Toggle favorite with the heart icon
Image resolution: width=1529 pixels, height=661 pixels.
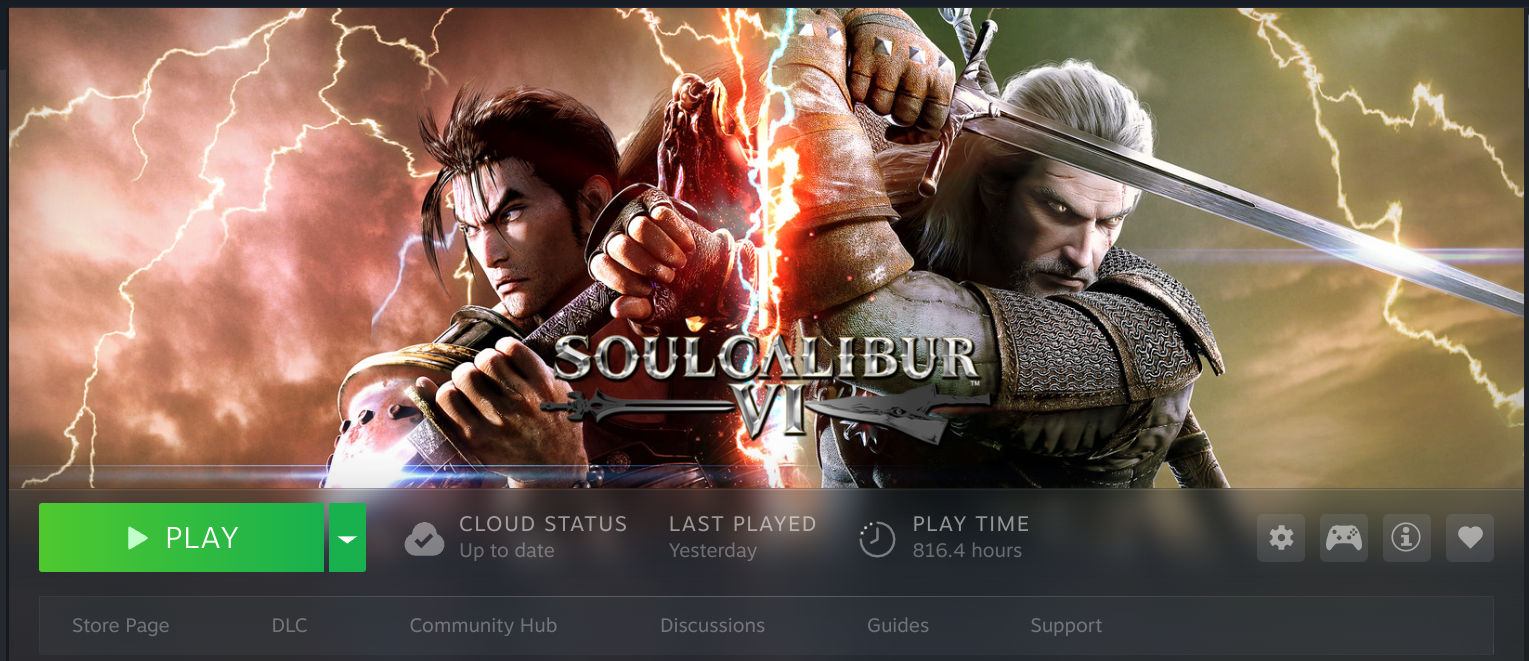(1469, 538)
